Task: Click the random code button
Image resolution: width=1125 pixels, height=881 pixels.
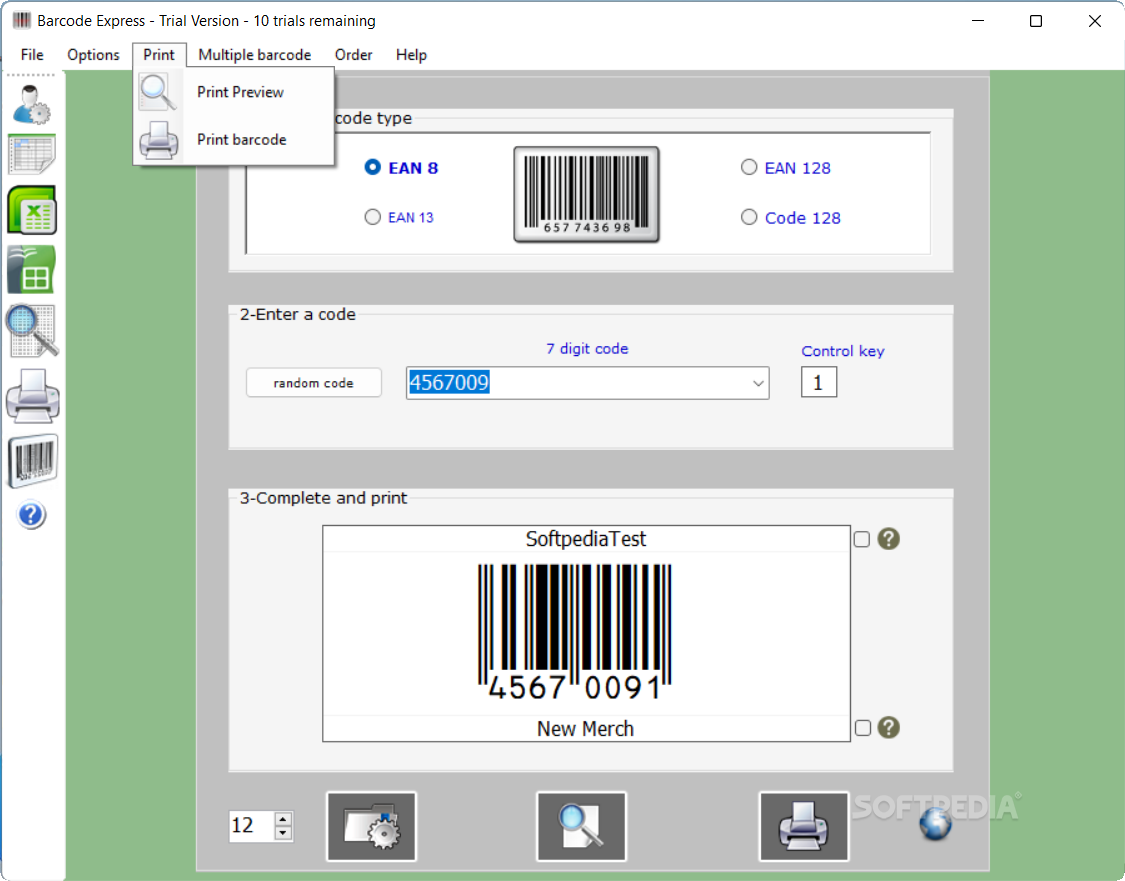Action: pos(314,382)
